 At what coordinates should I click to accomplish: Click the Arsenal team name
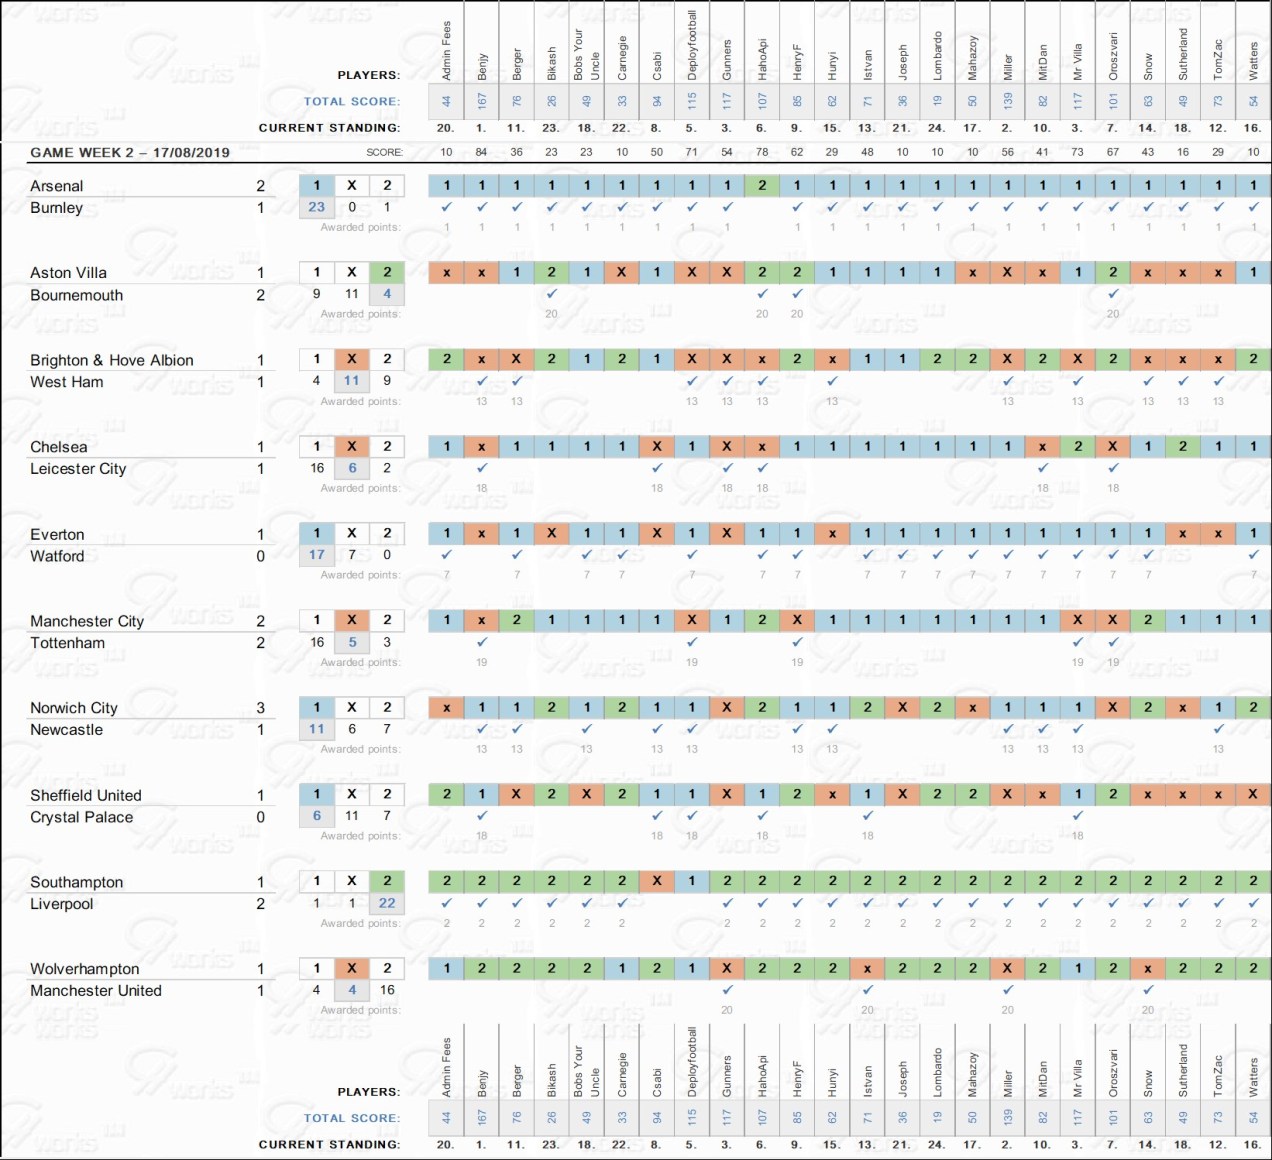pyautogui.click(x=57, y=186)
